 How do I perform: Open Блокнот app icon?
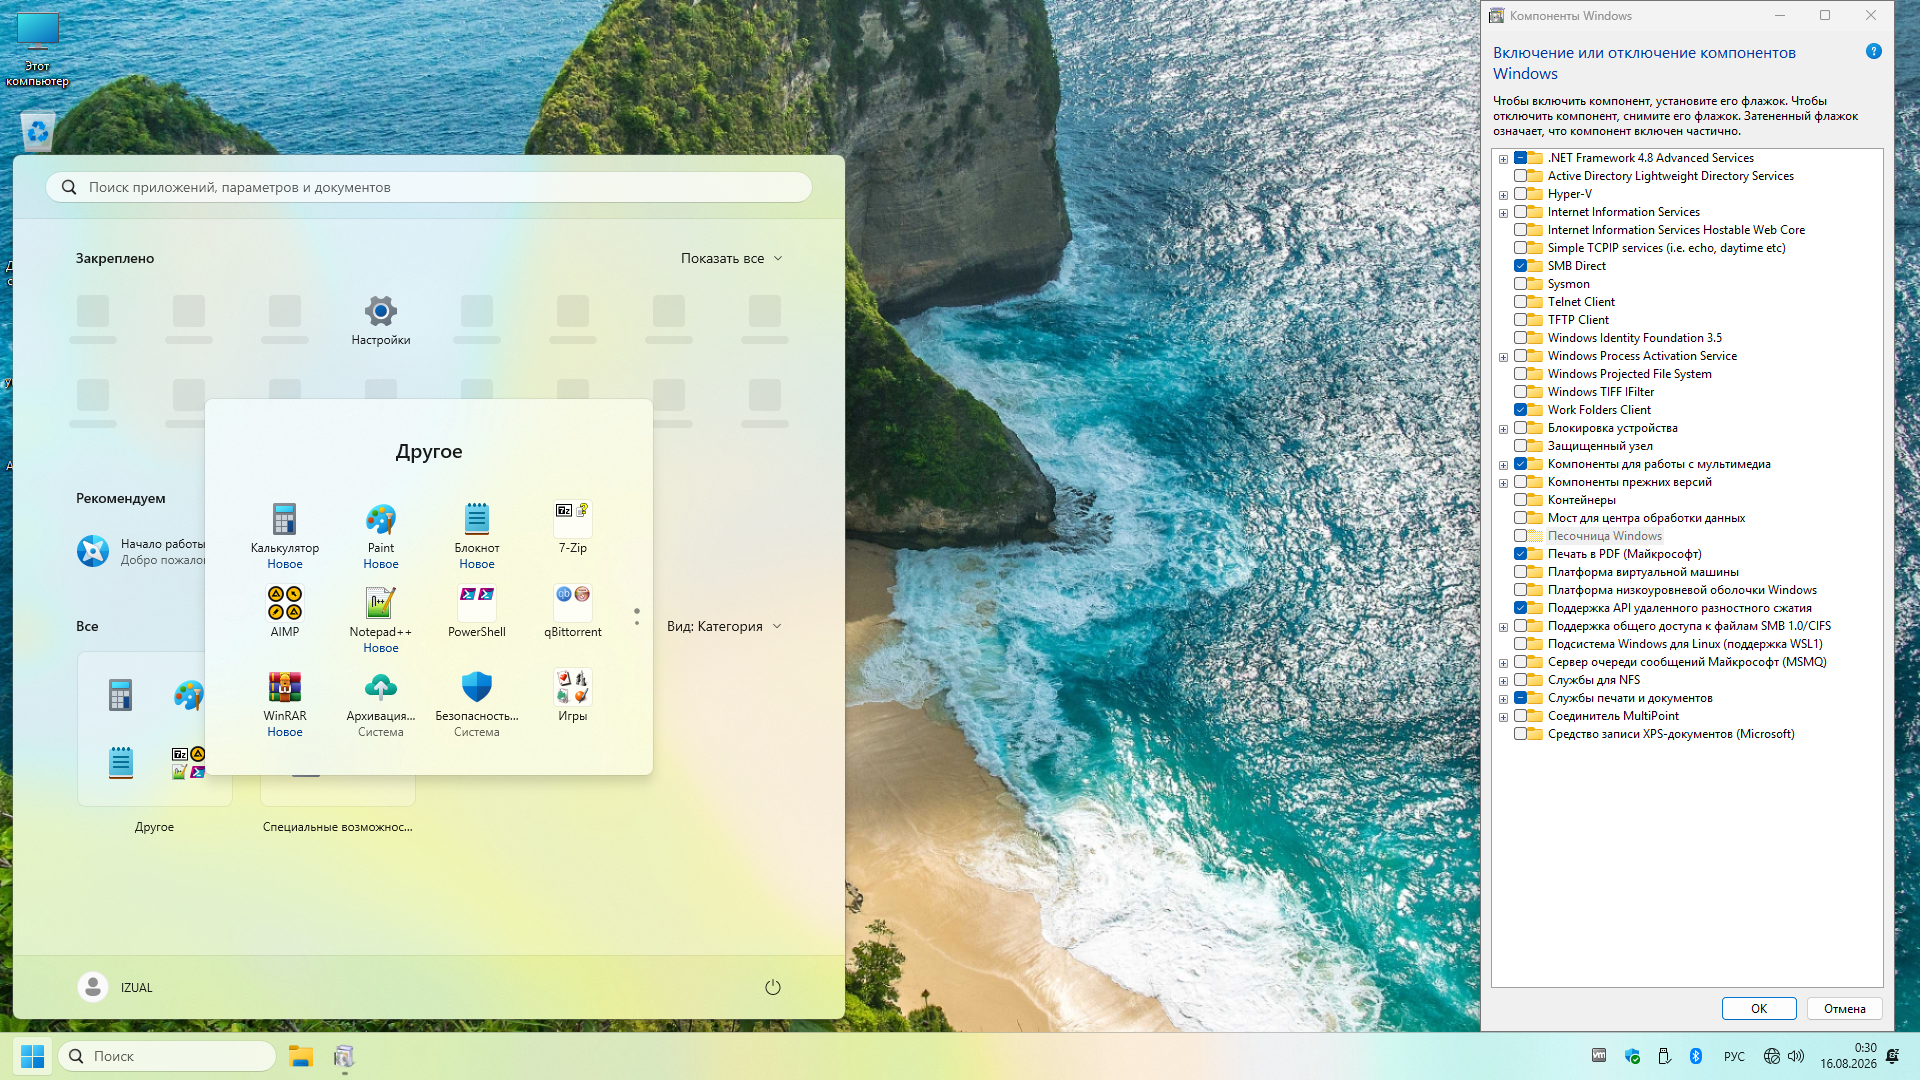point(477,520)
